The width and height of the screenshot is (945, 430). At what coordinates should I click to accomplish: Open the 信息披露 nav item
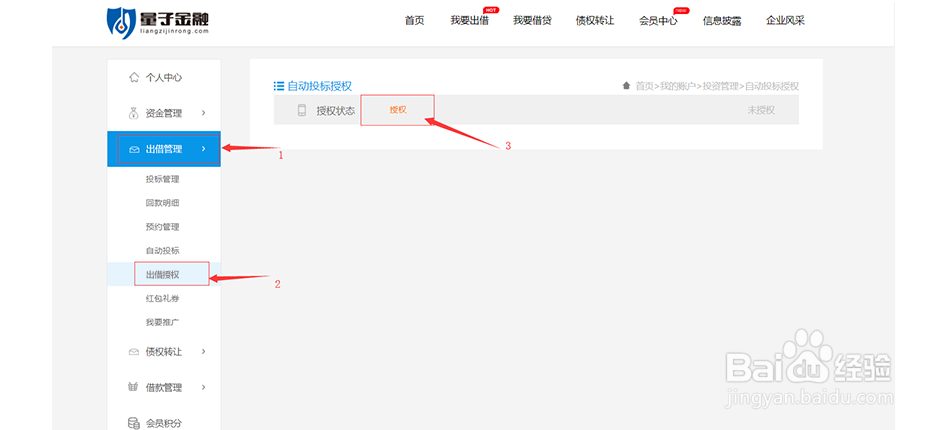[x=721, y=21]
